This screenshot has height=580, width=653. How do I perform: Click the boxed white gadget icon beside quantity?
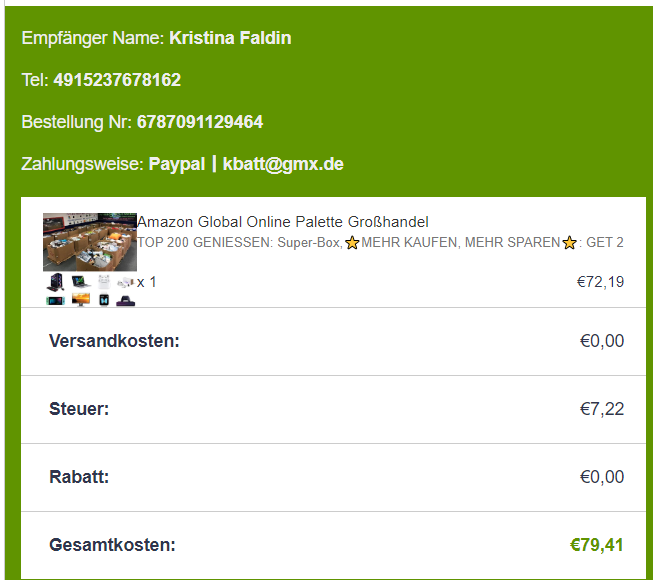tap(125, 282)
